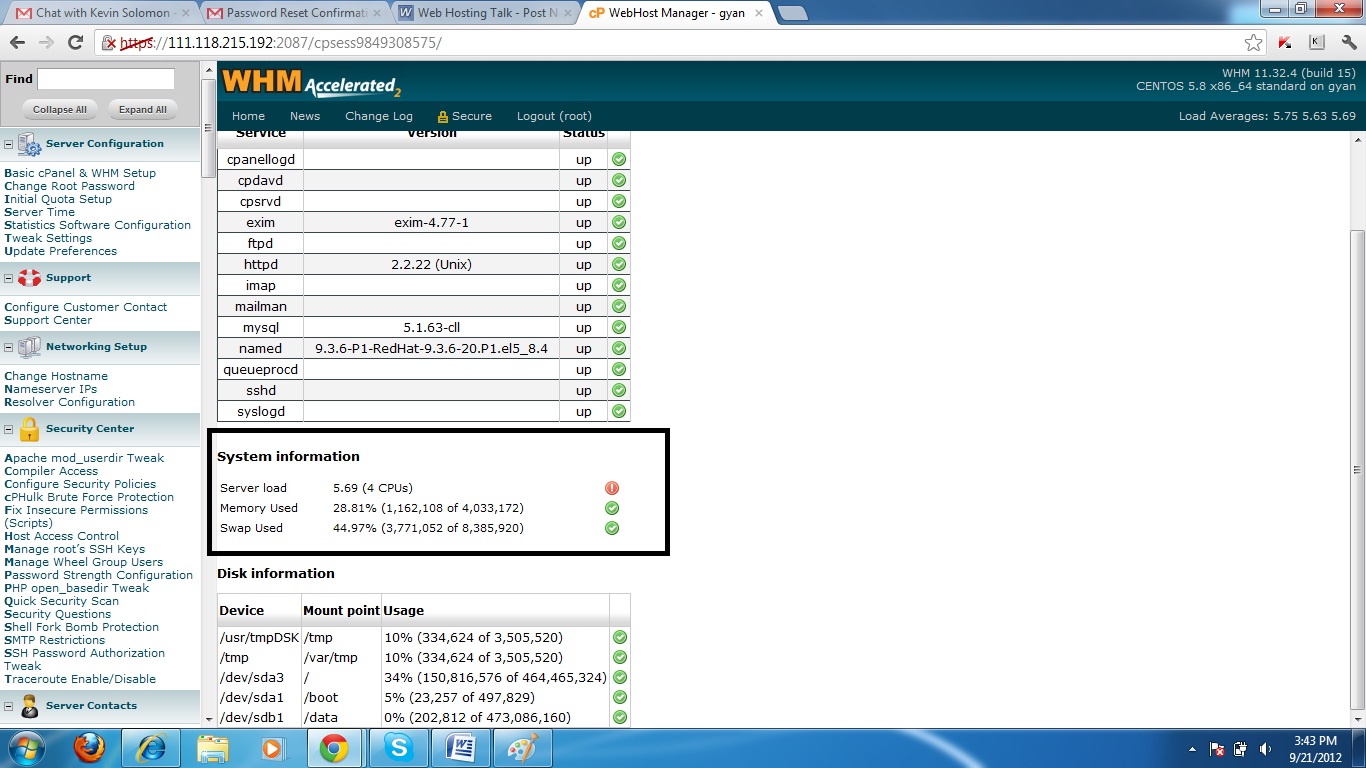
Task: Switch to Web Hosting Talk tab
Action: click(x=485, y=13)
